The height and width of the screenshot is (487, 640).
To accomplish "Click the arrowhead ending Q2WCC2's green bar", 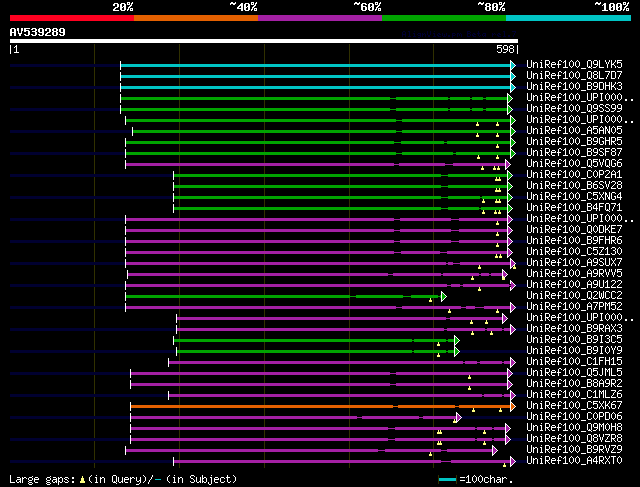I will [444, 296].
